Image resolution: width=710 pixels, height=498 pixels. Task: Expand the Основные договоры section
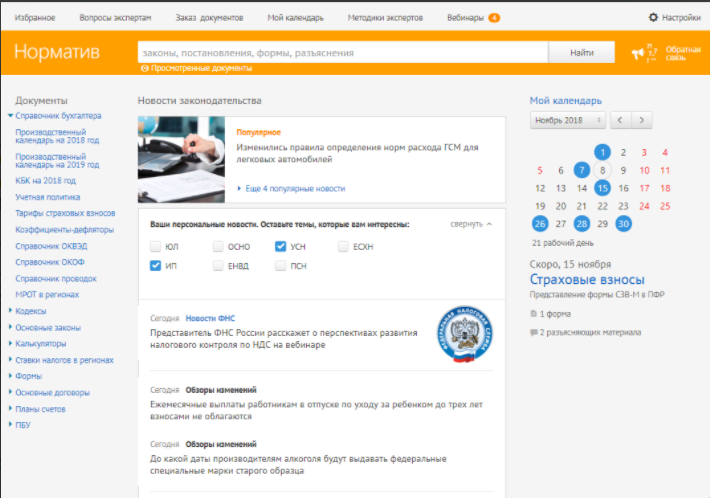pyautogui.click(x=10, y=392)
